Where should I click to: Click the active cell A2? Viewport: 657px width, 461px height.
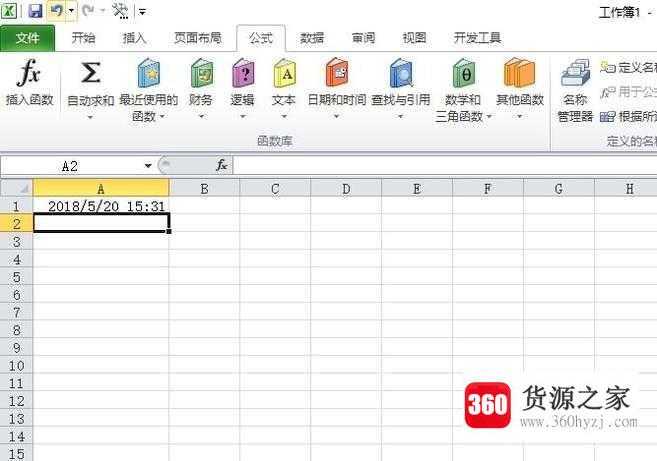(x=101, y=223)
